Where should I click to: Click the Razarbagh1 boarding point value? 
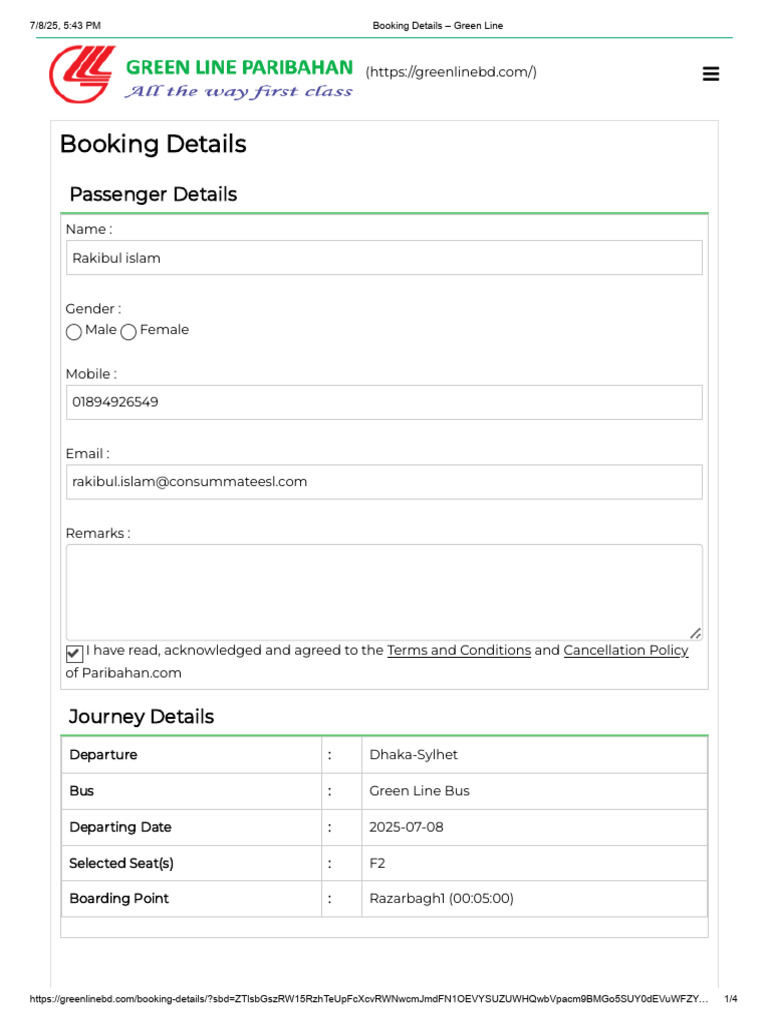click(x=441, y=899)
